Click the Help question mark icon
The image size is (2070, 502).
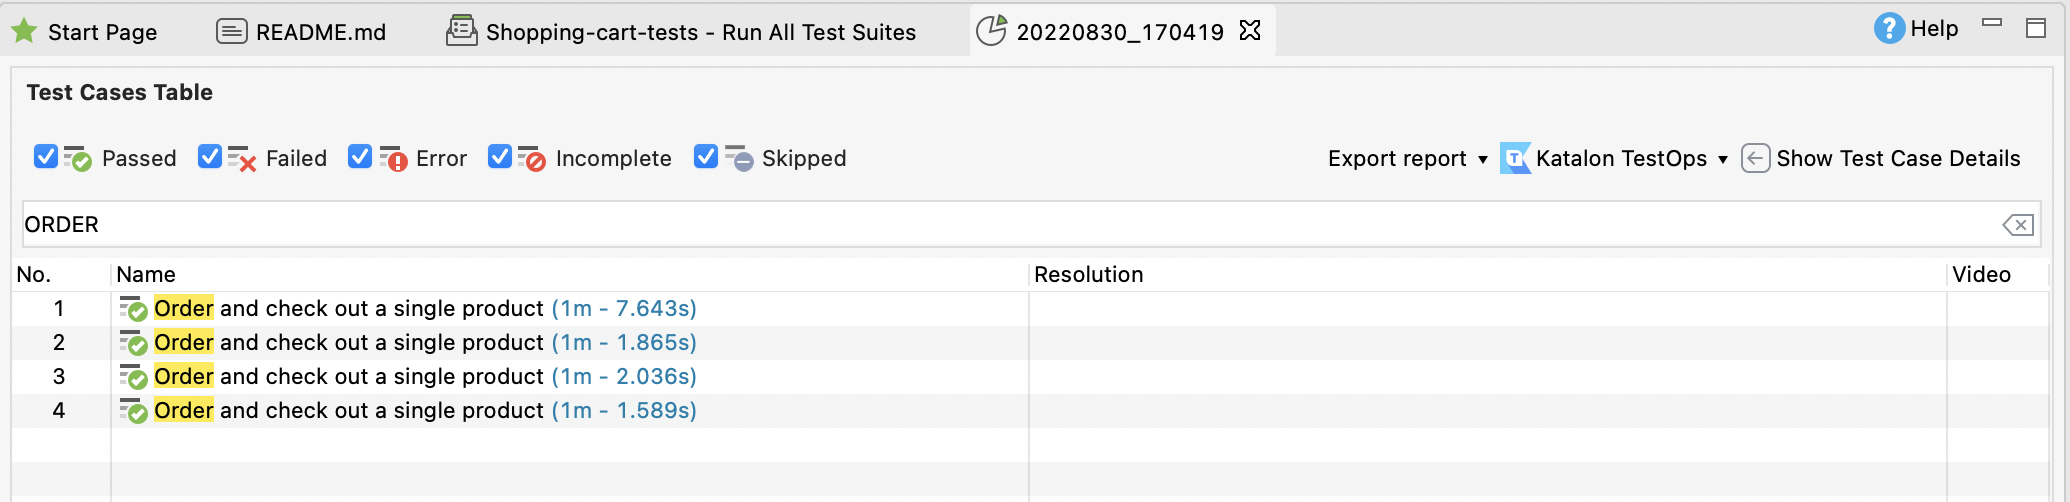(1888, 29)
